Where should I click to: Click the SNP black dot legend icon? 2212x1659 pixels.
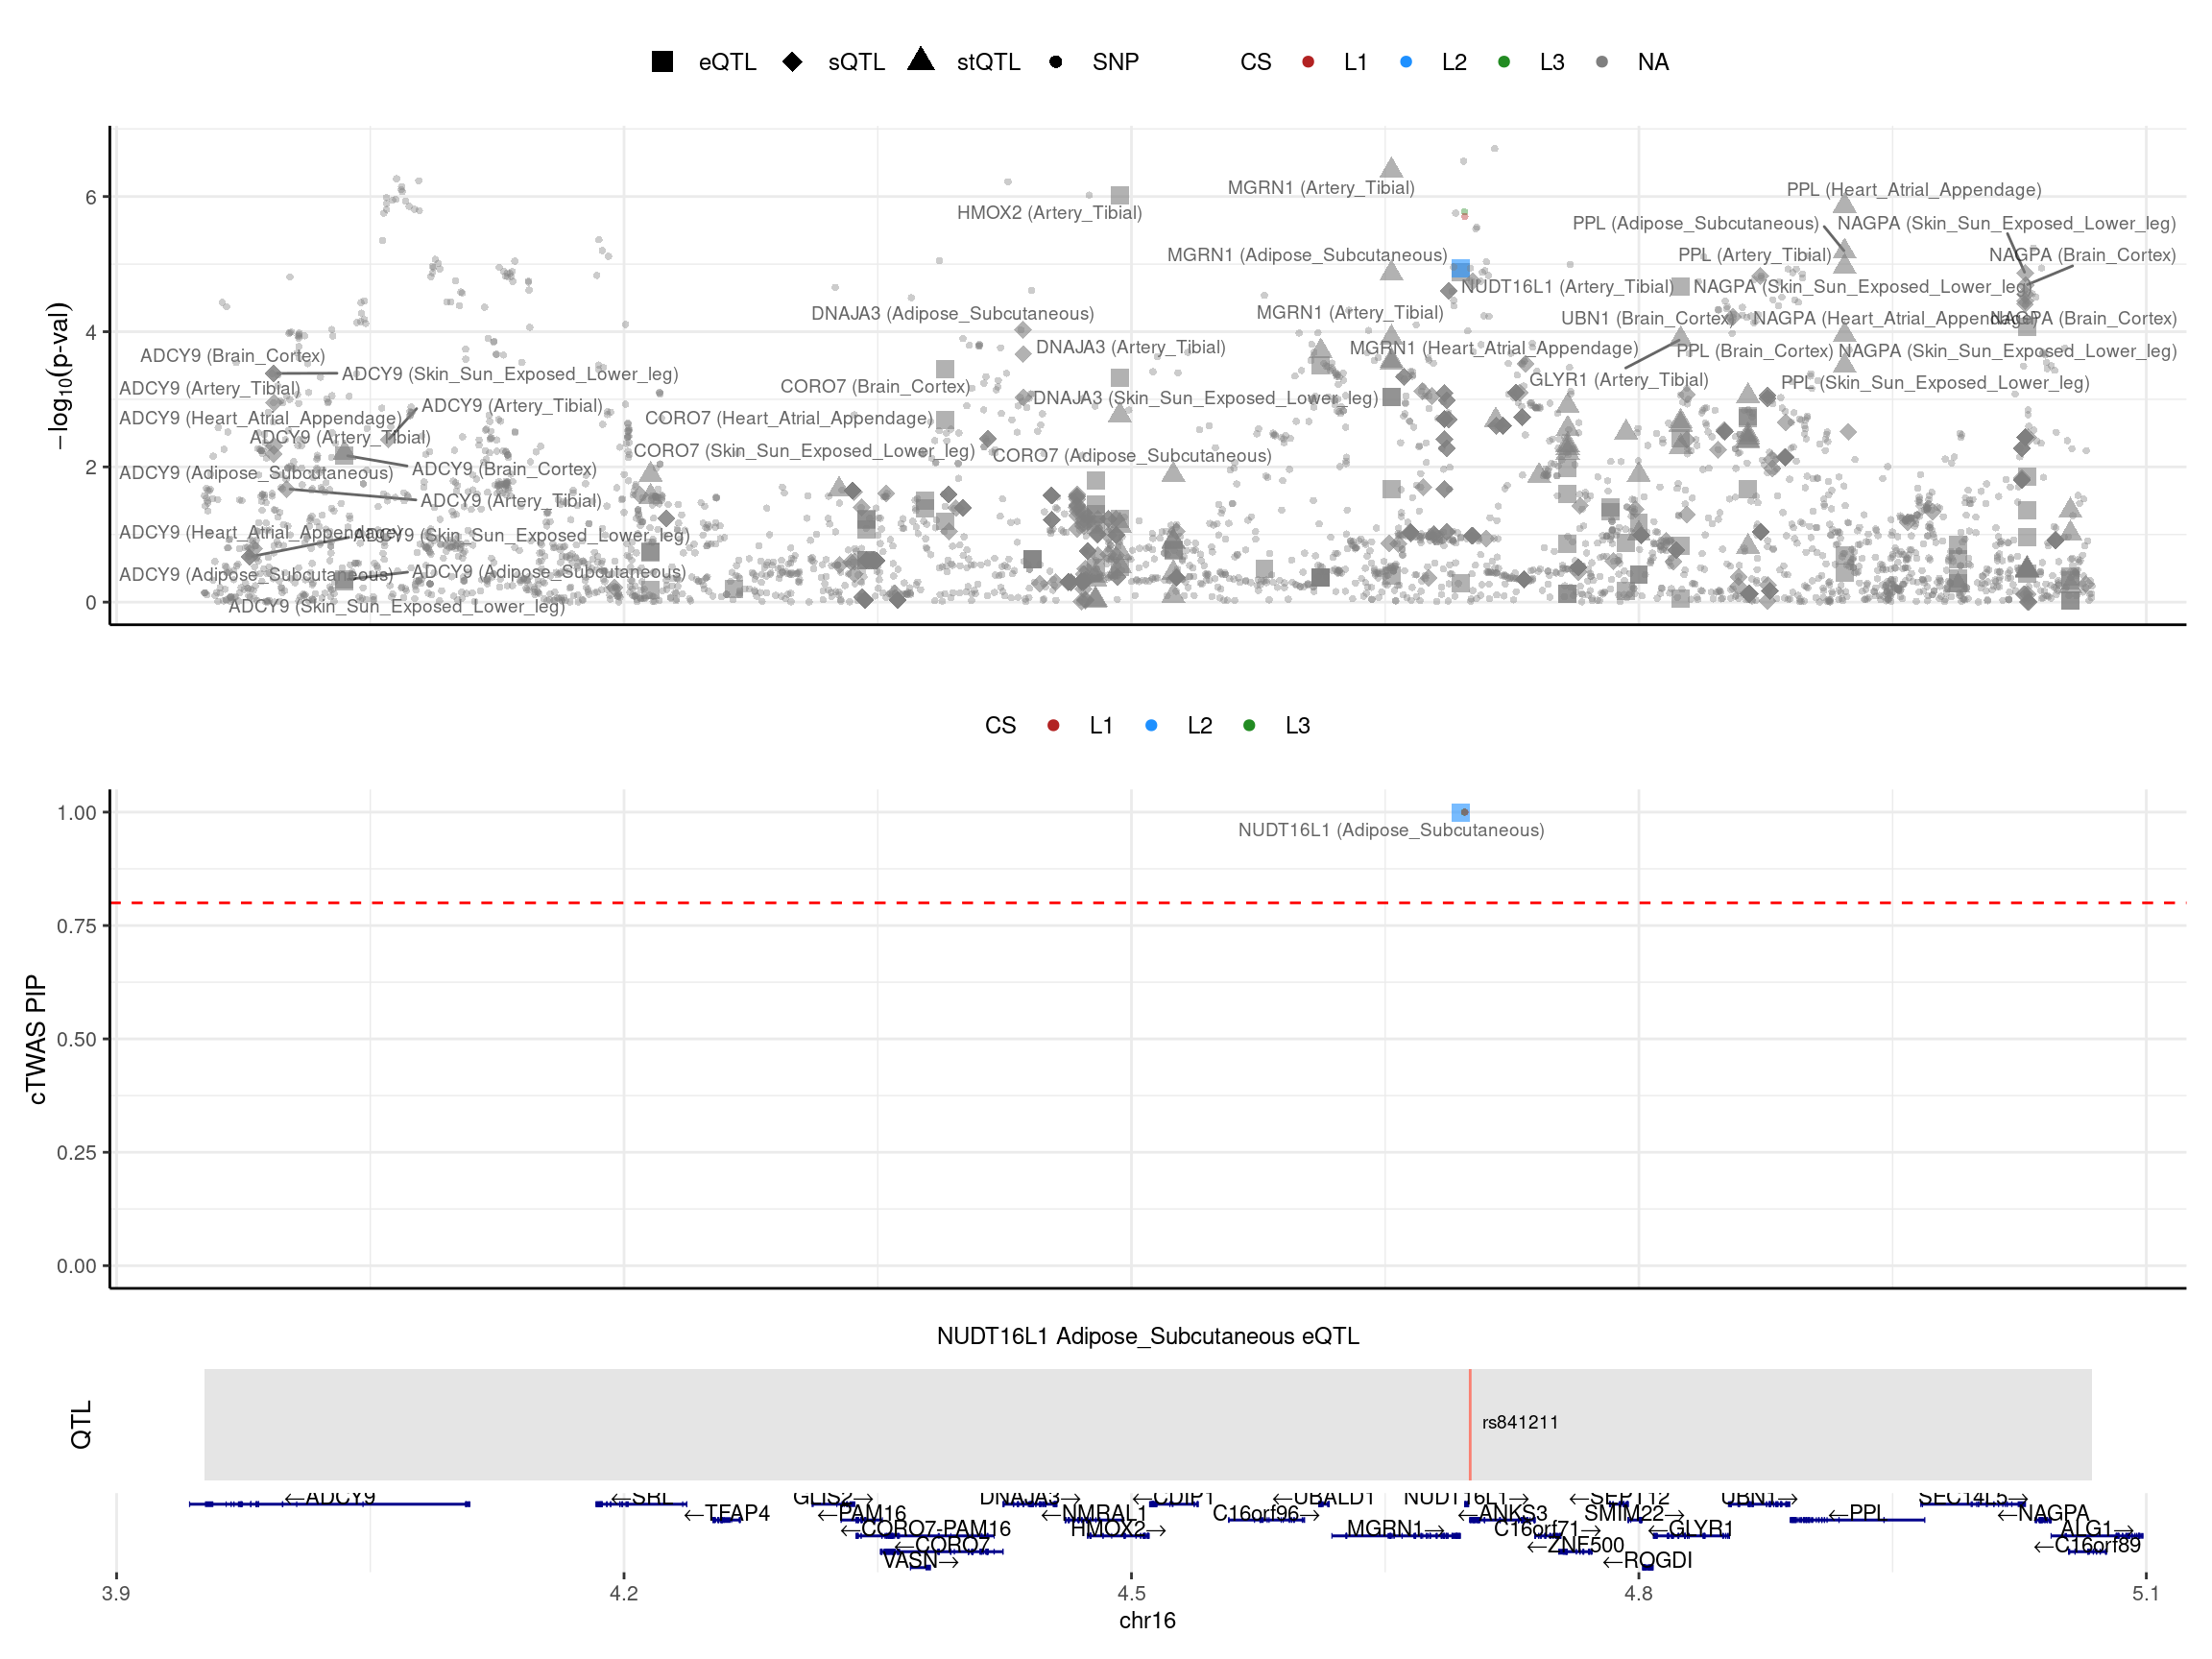[x=1055, y=62]
